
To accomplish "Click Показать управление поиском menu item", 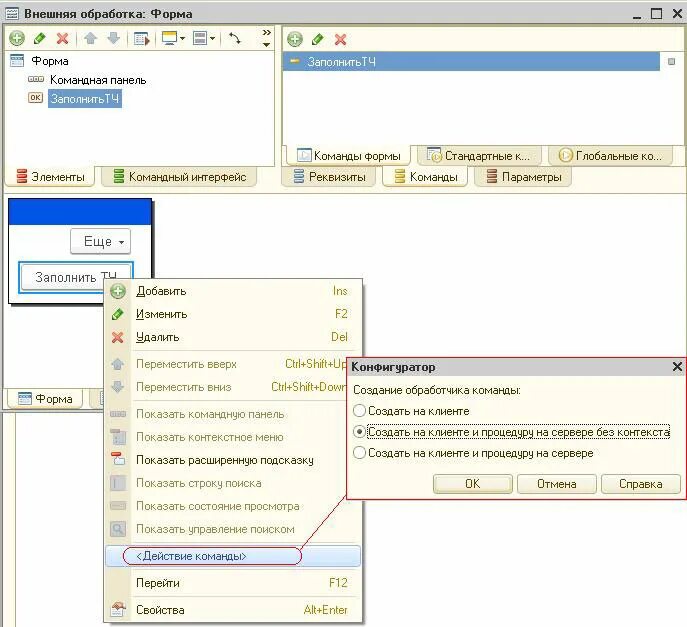I will pyautogui.click(x=234, y=529).
